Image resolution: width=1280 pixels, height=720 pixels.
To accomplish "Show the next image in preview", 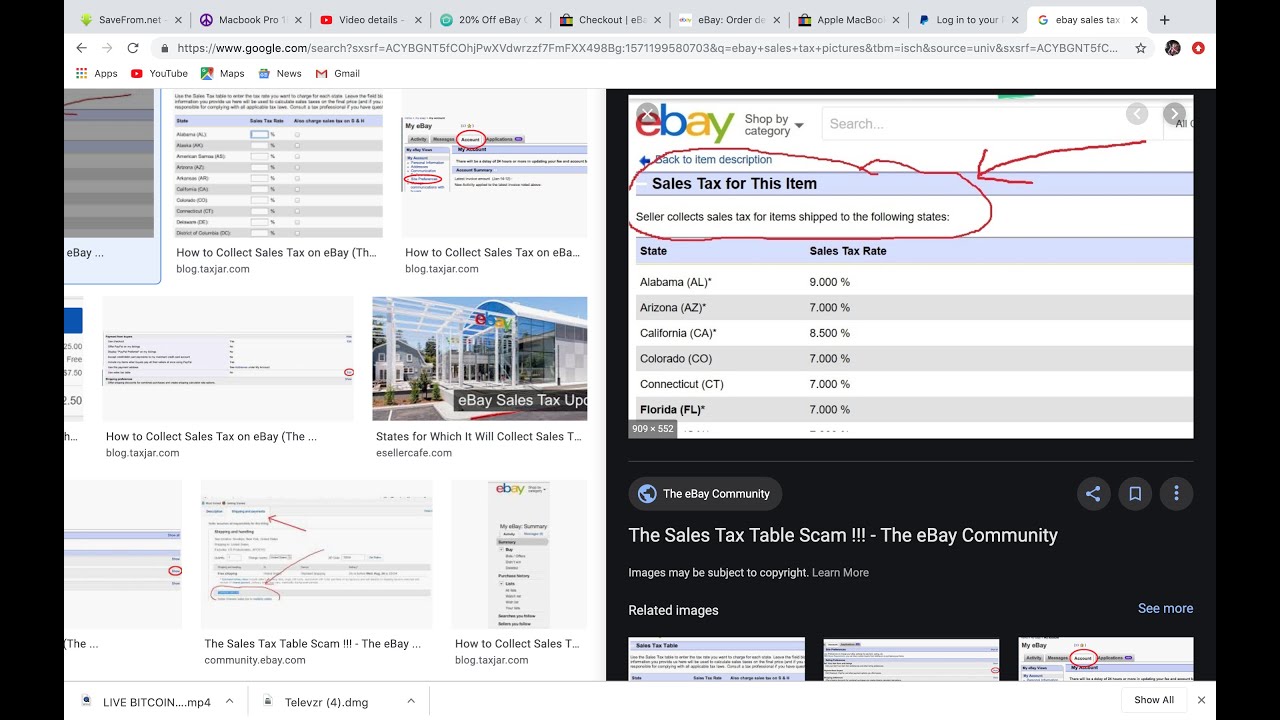I will point(1175,113).
